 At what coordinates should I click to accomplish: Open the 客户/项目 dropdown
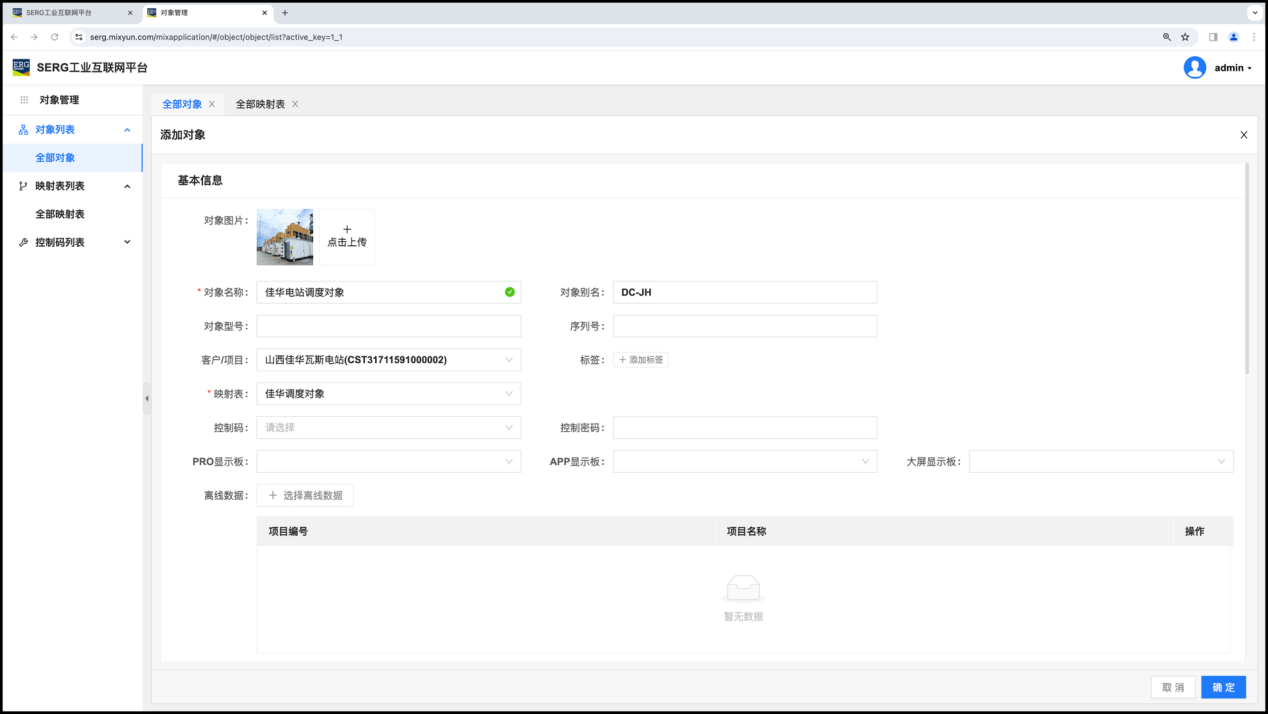click(x=388, y=360)
